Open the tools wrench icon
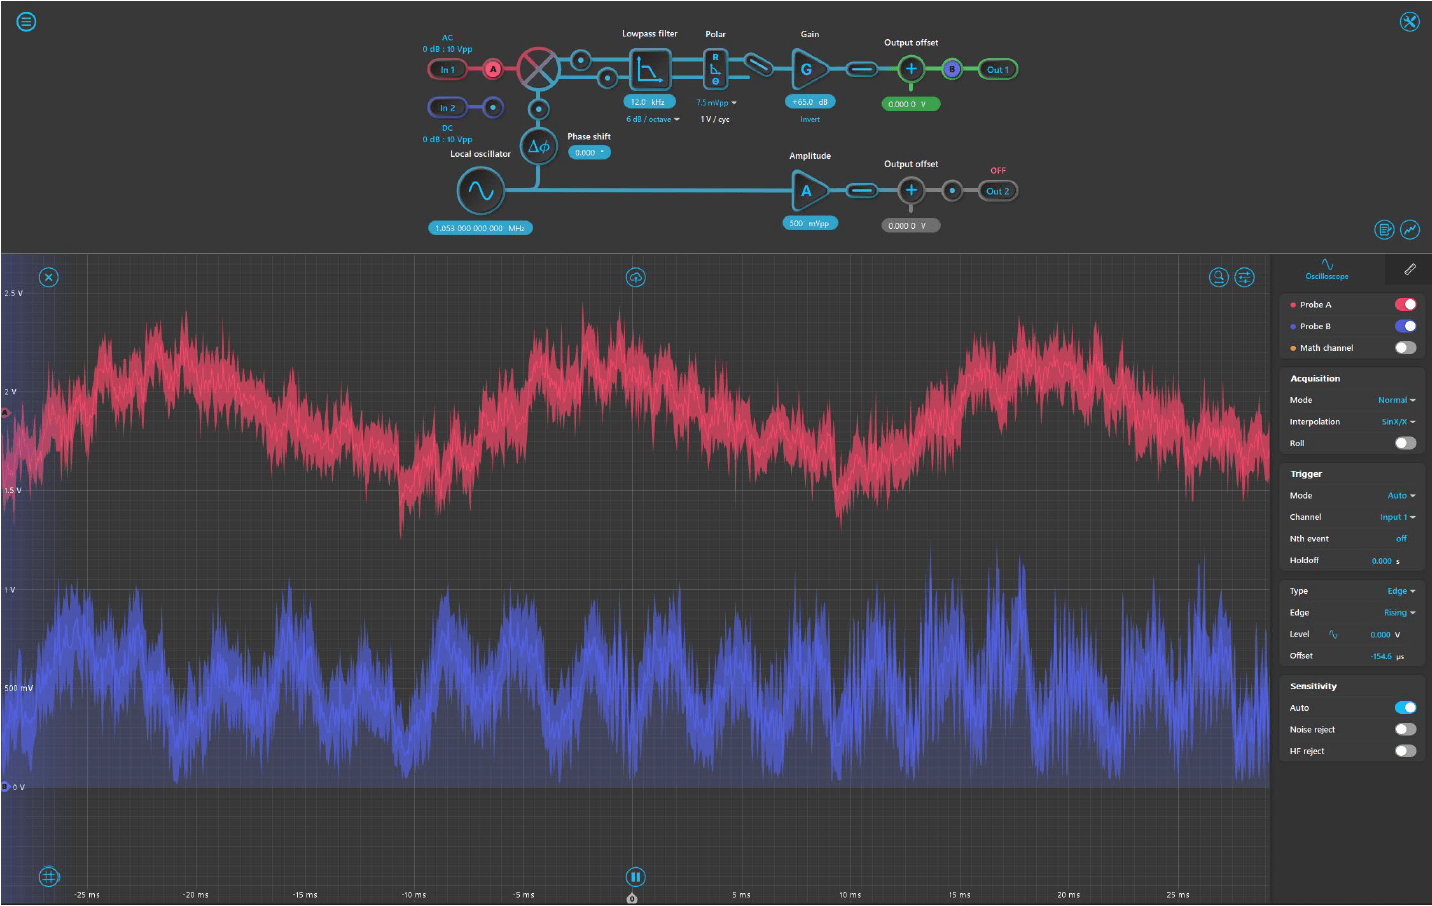The image size is (1432, 906). coord(1409,22)
